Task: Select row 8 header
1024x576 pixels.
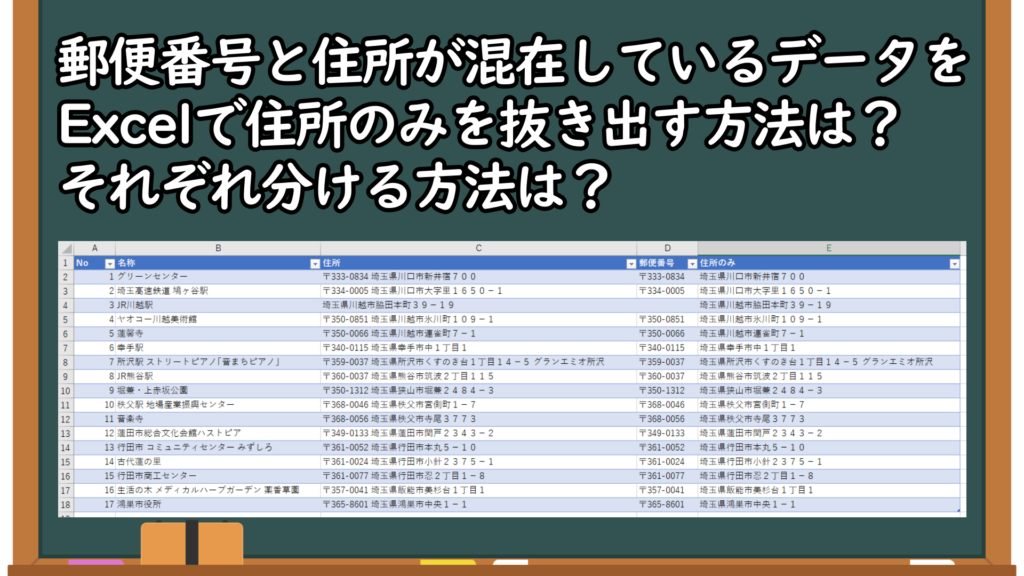Action: [66, 362]
